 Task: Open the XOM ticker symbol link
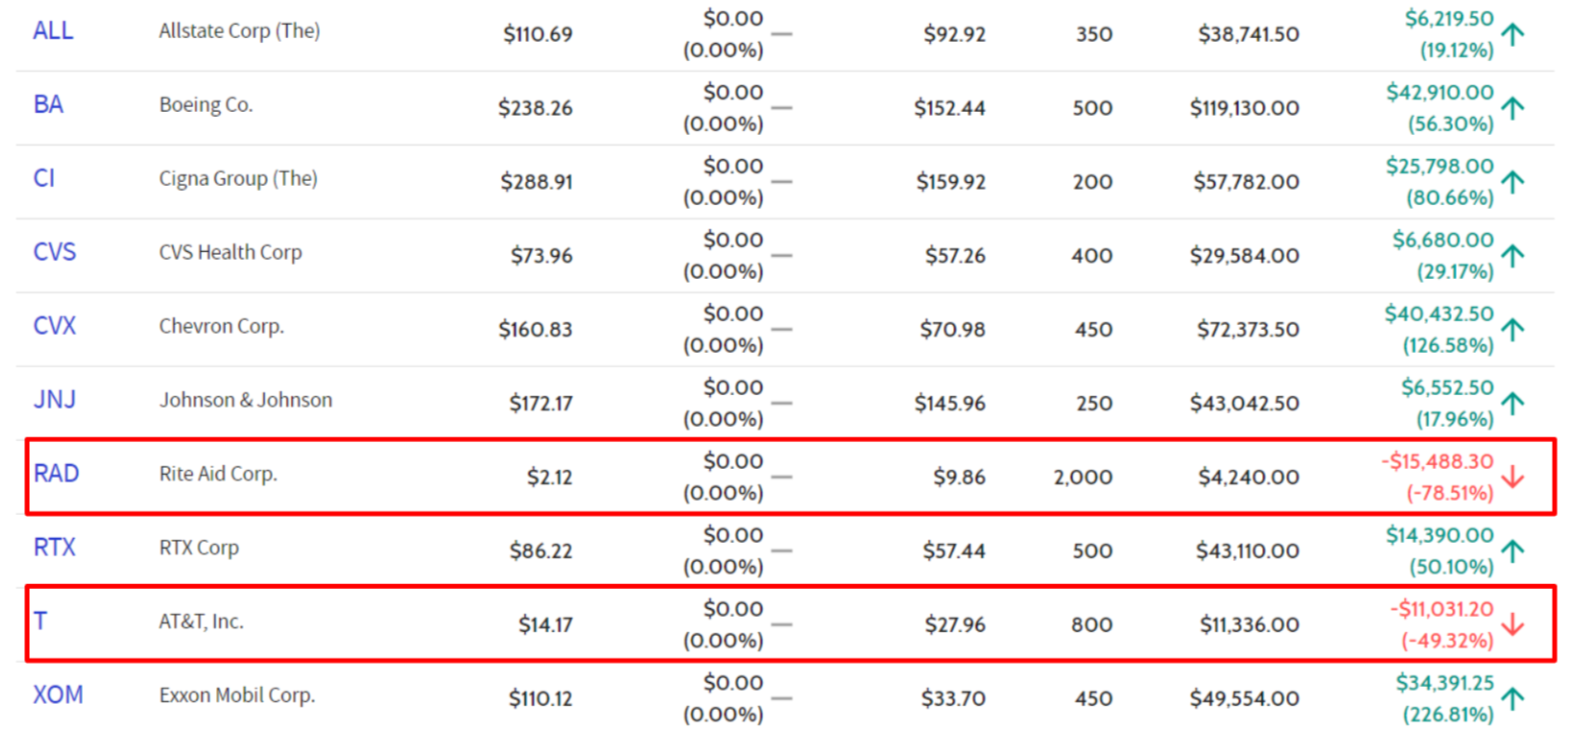pos(58,695)
